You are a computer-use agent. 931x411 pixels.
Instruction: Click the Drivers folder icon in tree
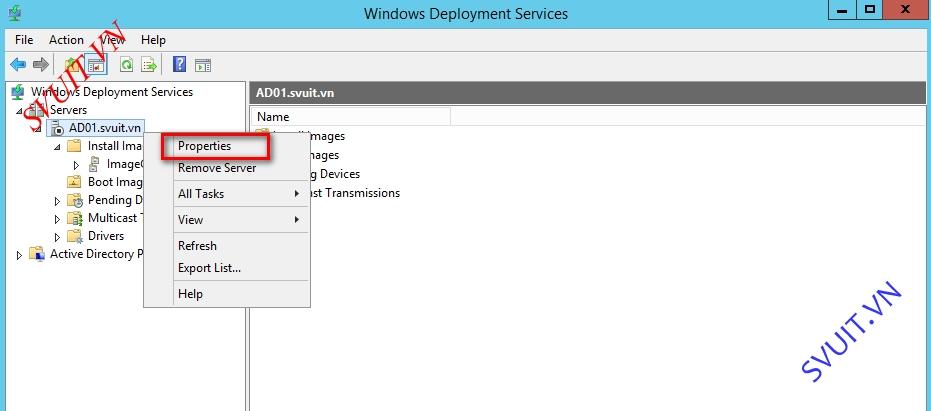pos(75,236)
